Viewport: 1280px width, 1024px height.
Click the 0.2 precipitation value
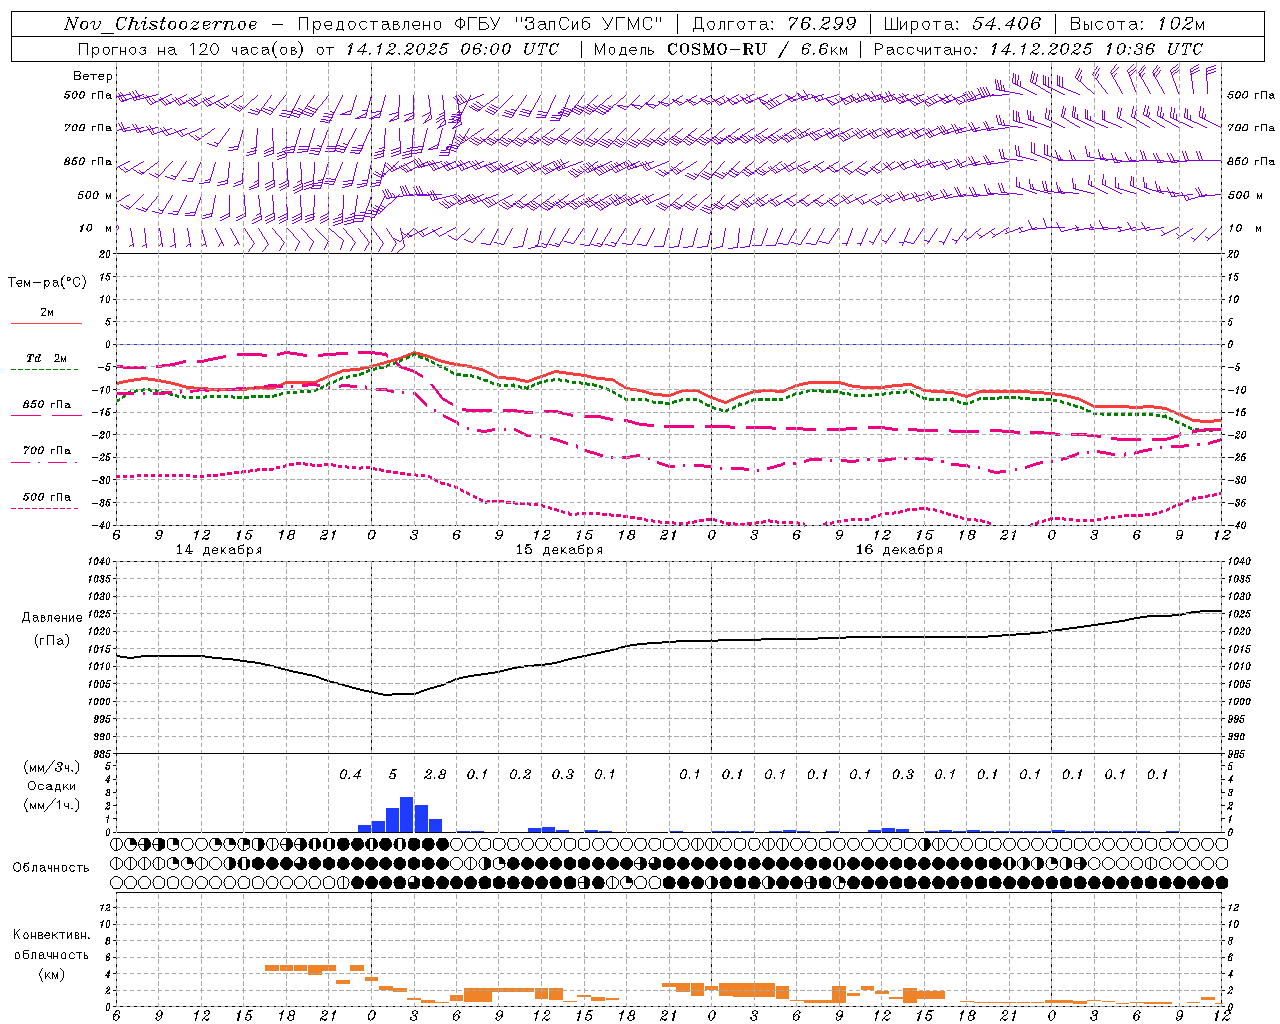(520, 775)
